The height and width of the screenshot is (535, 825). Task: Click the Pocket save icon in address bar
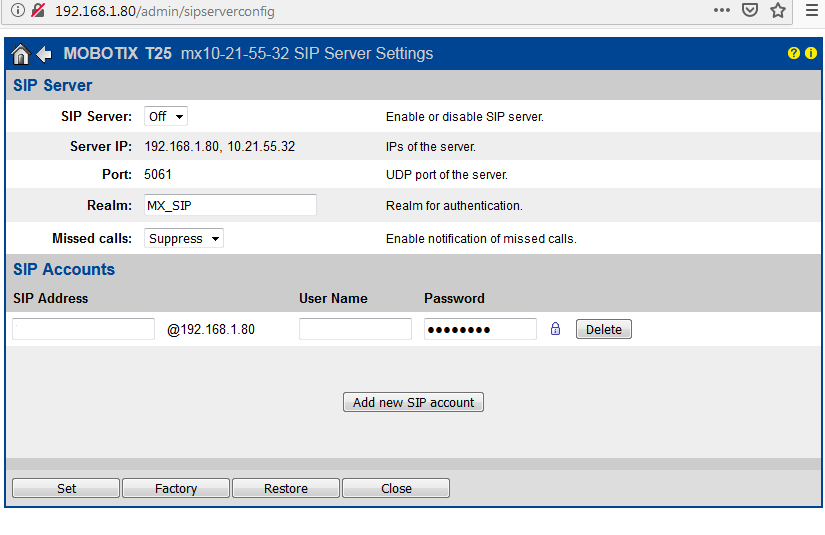click(750, 11)
